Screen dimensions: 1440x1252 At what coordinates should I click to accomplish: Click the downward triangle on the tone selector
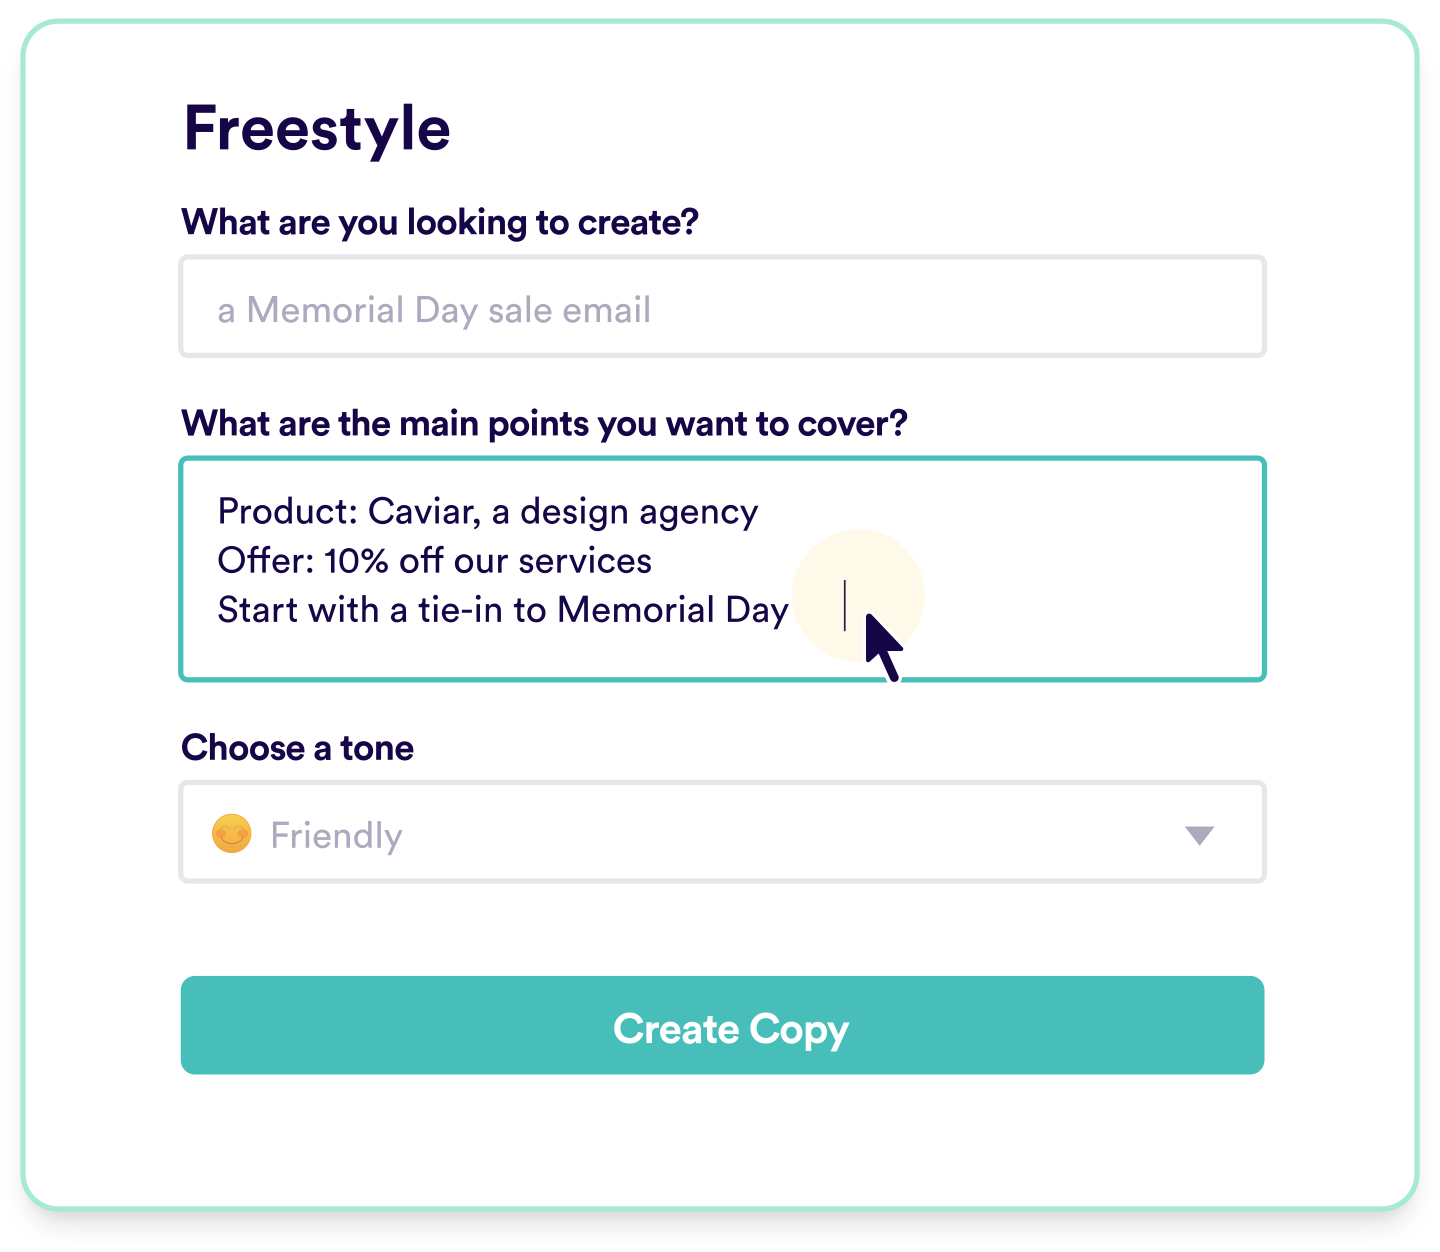click(x=1202, y=836)
